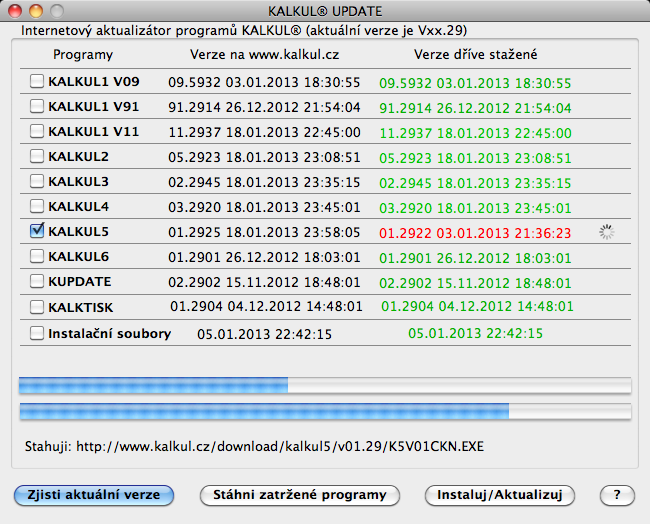Click the Zjisti aktuální verze button

(94, 495)
